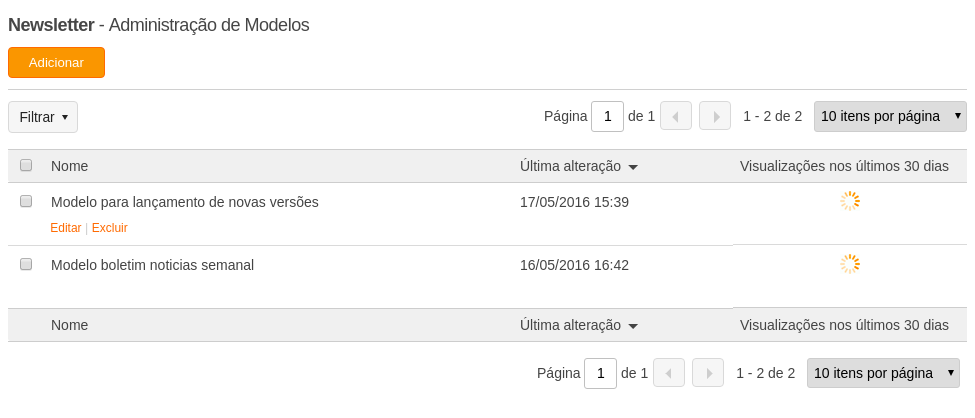This screenshot has height=418, width=975.
Task: Click the Editar link under first model
Action: [x=66, y=228]
